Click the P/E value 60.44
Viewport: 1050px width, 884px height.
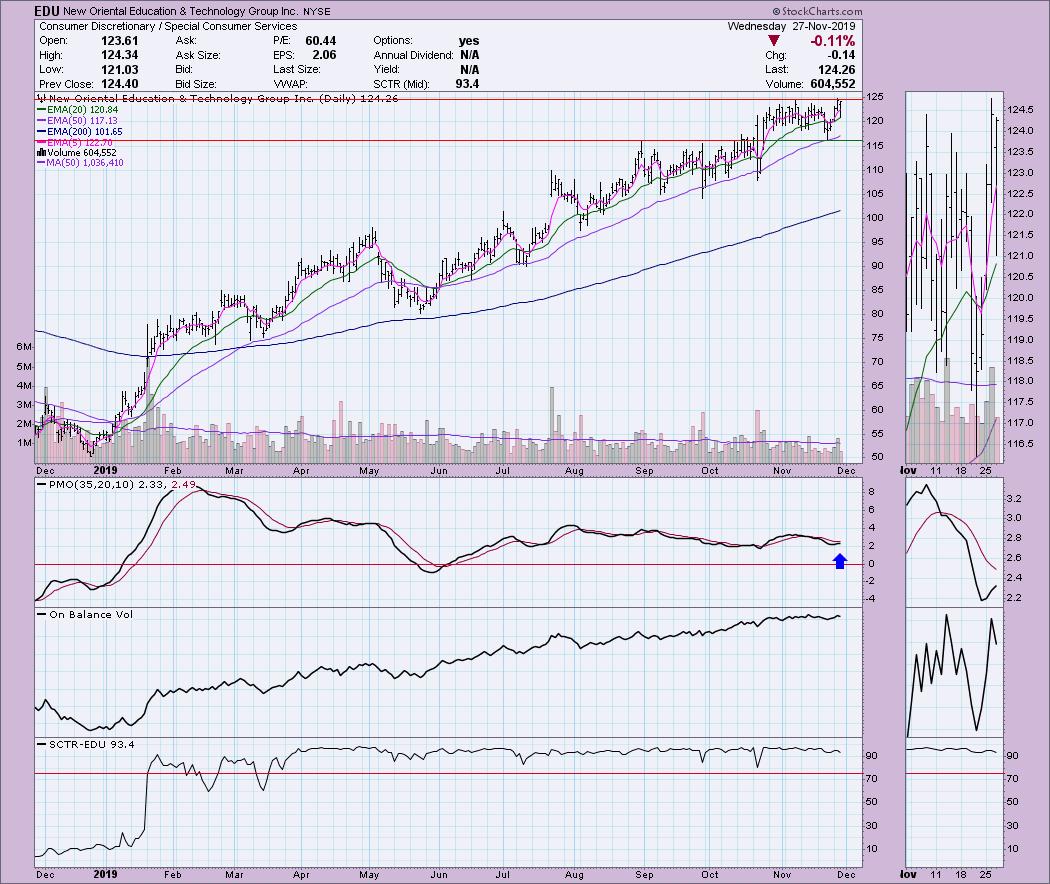pyautogui.click(x=321, y=41)
